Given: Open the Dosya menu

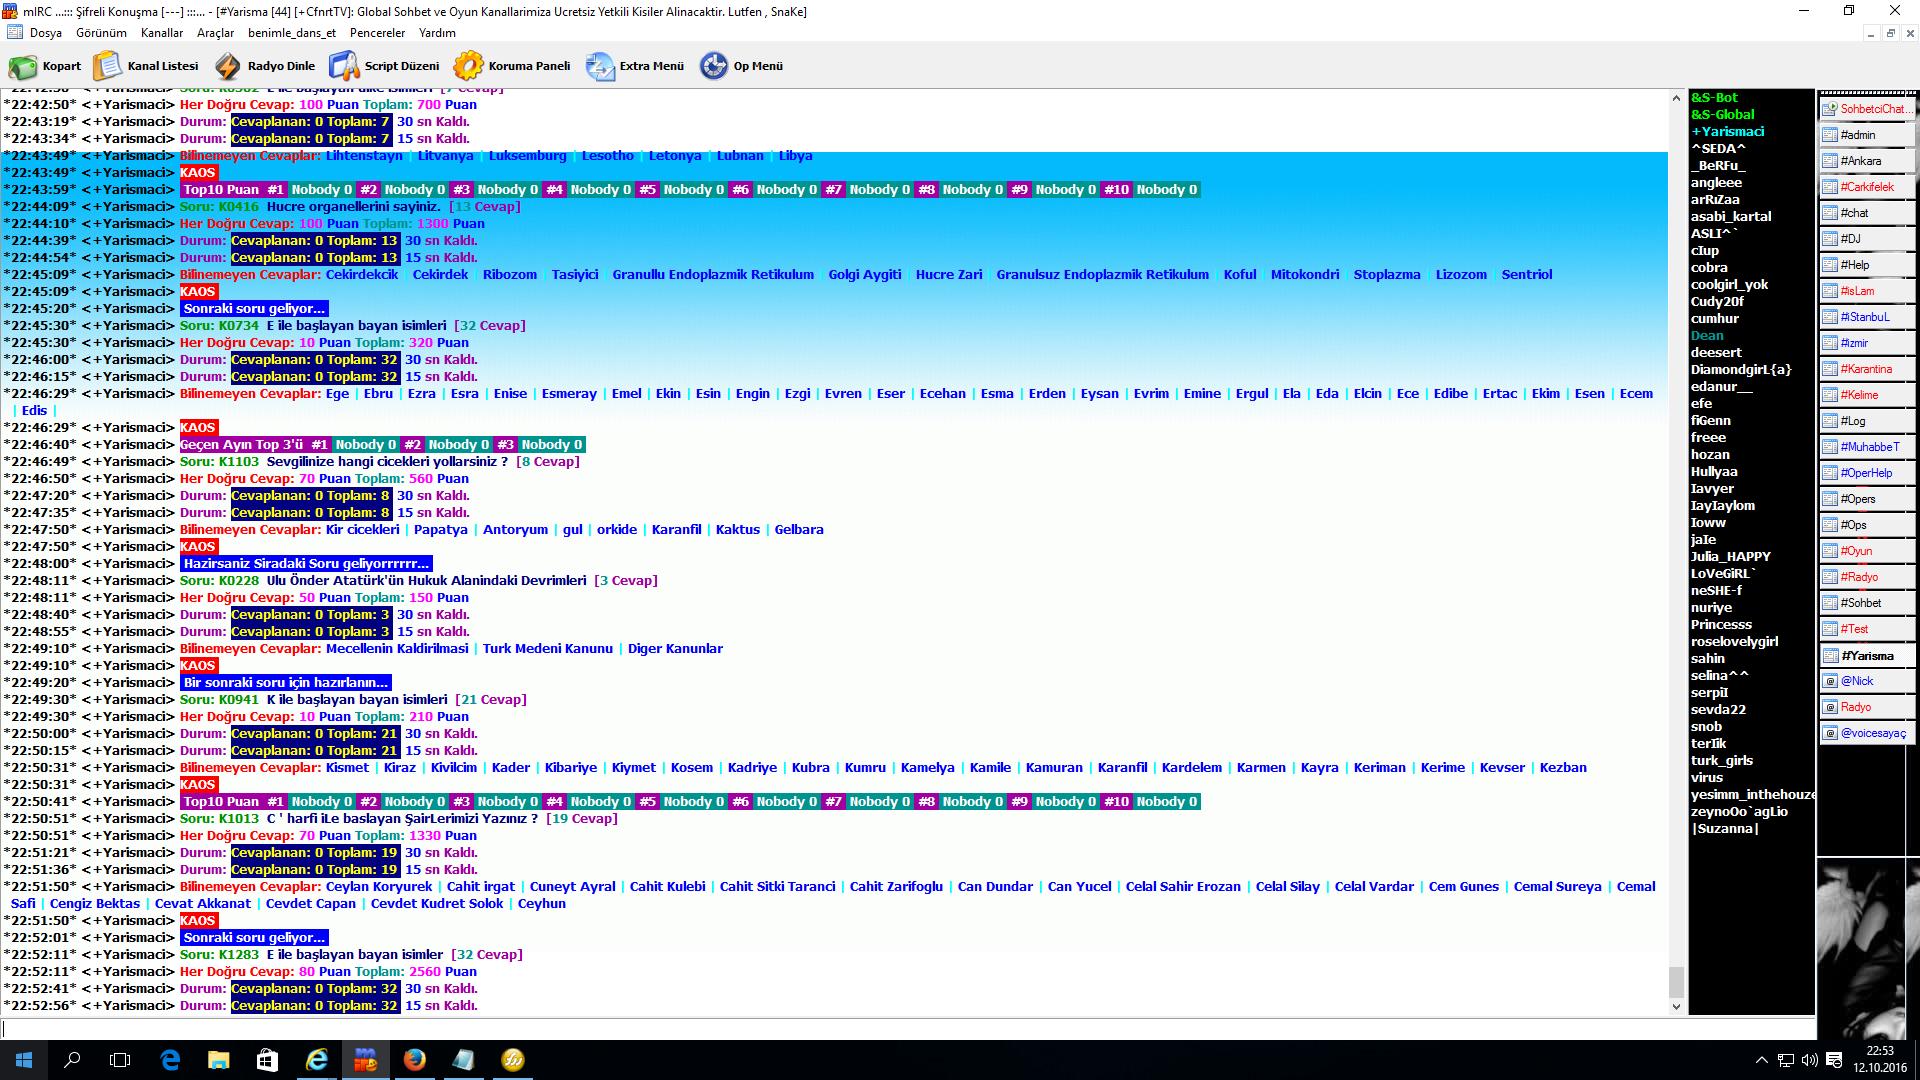Looking at the screenshot, I should 46,33.
